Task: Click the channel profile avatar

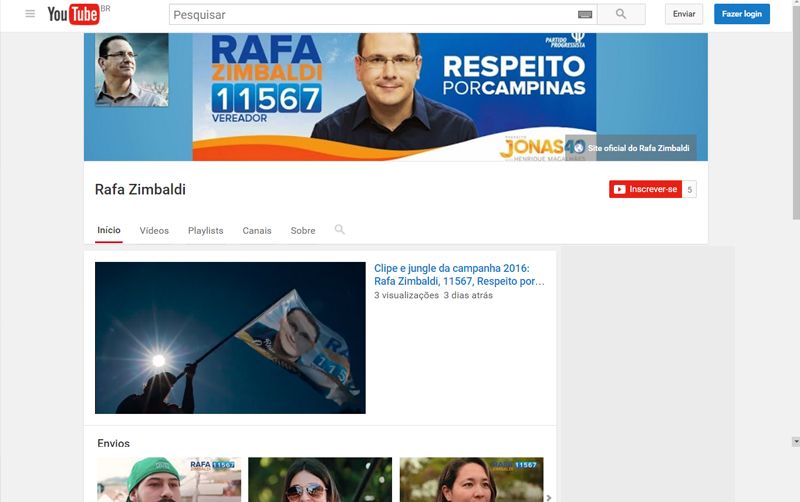Action: (132, 70)
